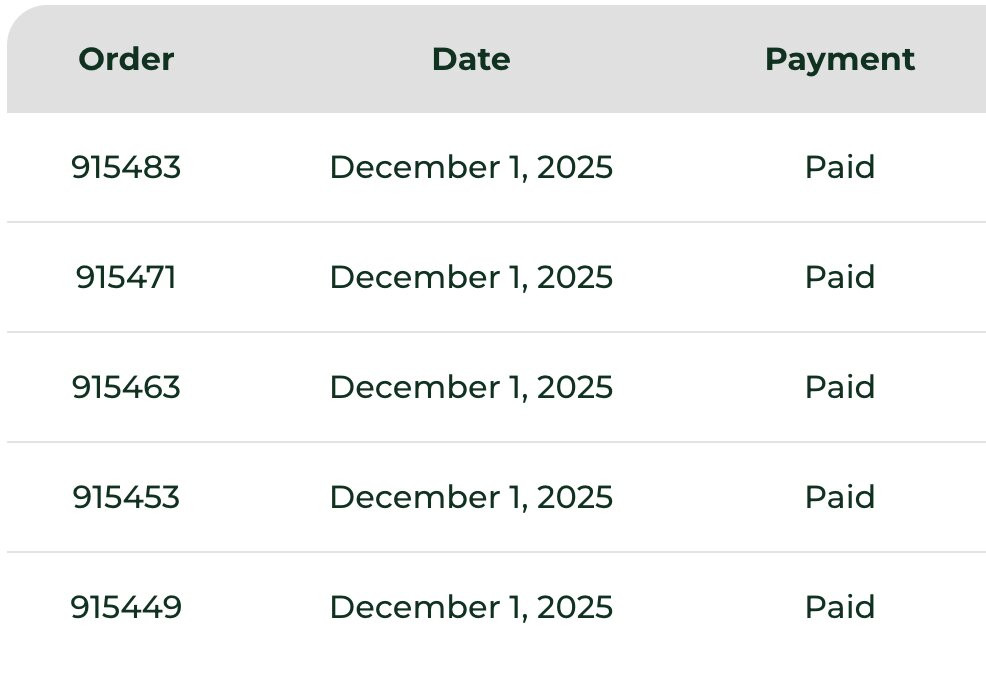Select Paid status for order 915471
986x686 pixels.
tap(839, 277)
